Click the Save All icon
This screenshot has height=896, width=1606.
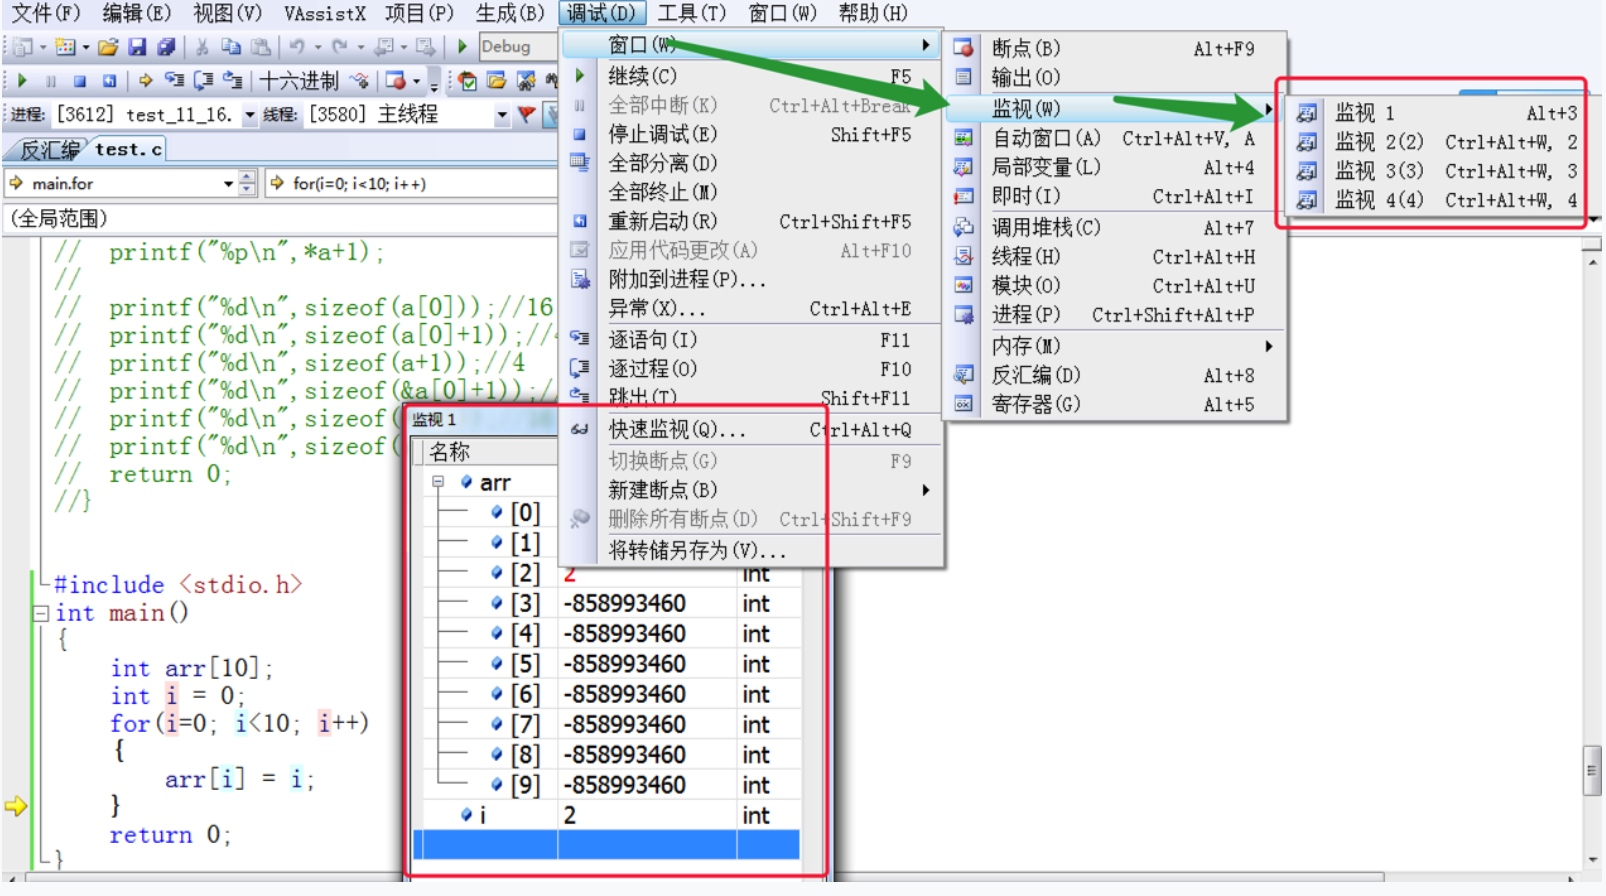(166, 47)
